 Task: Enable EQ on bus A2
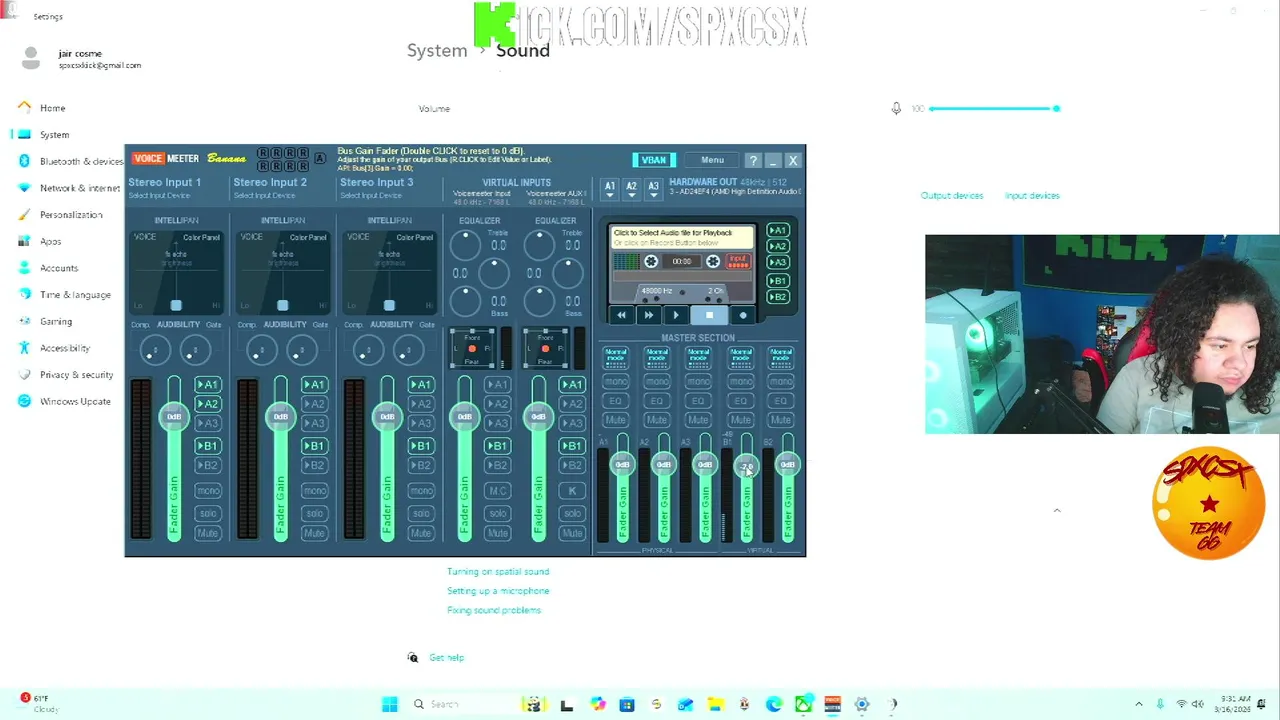(x=657, y=401)
